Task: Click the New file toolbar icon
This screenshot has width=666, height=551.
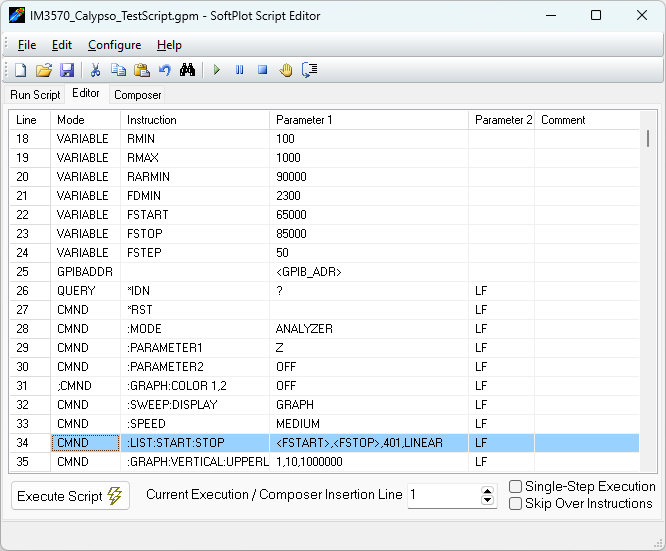Action: tap(20, 70)
